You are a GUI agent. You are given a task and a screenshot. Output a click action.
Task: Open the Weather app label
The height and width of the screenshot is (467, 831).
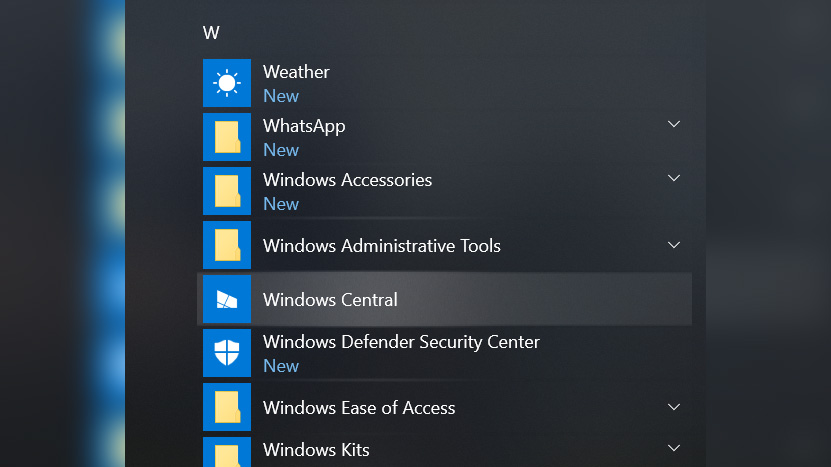296,72
